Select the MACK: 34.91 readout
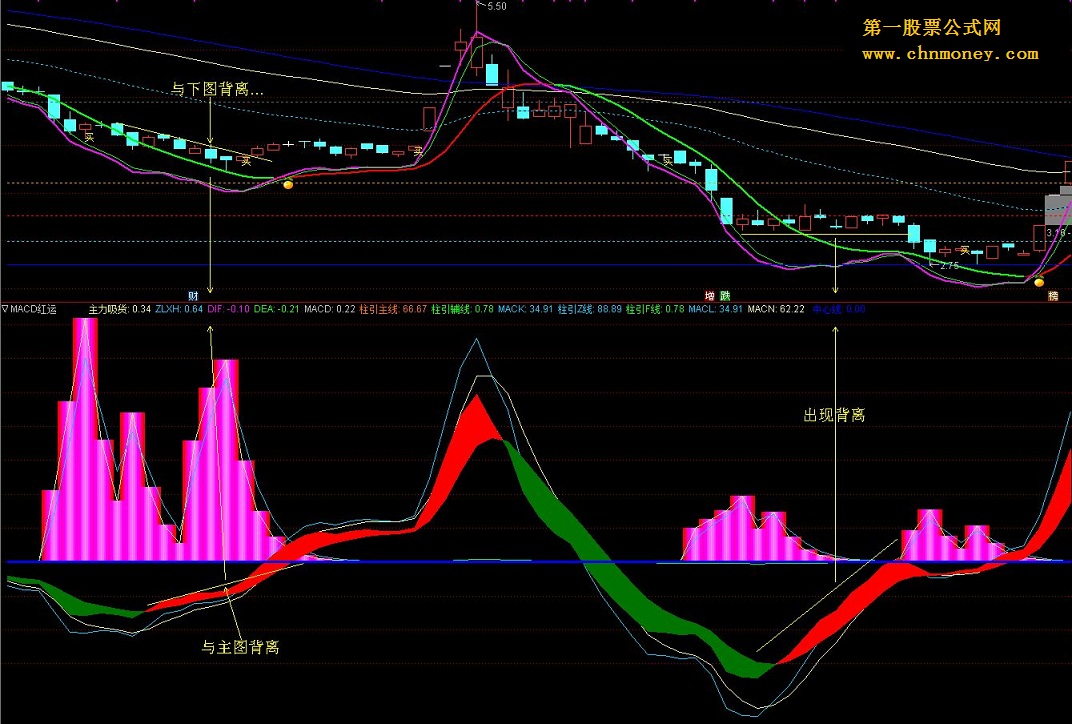 pyautogui.click(x=525, y=309)
